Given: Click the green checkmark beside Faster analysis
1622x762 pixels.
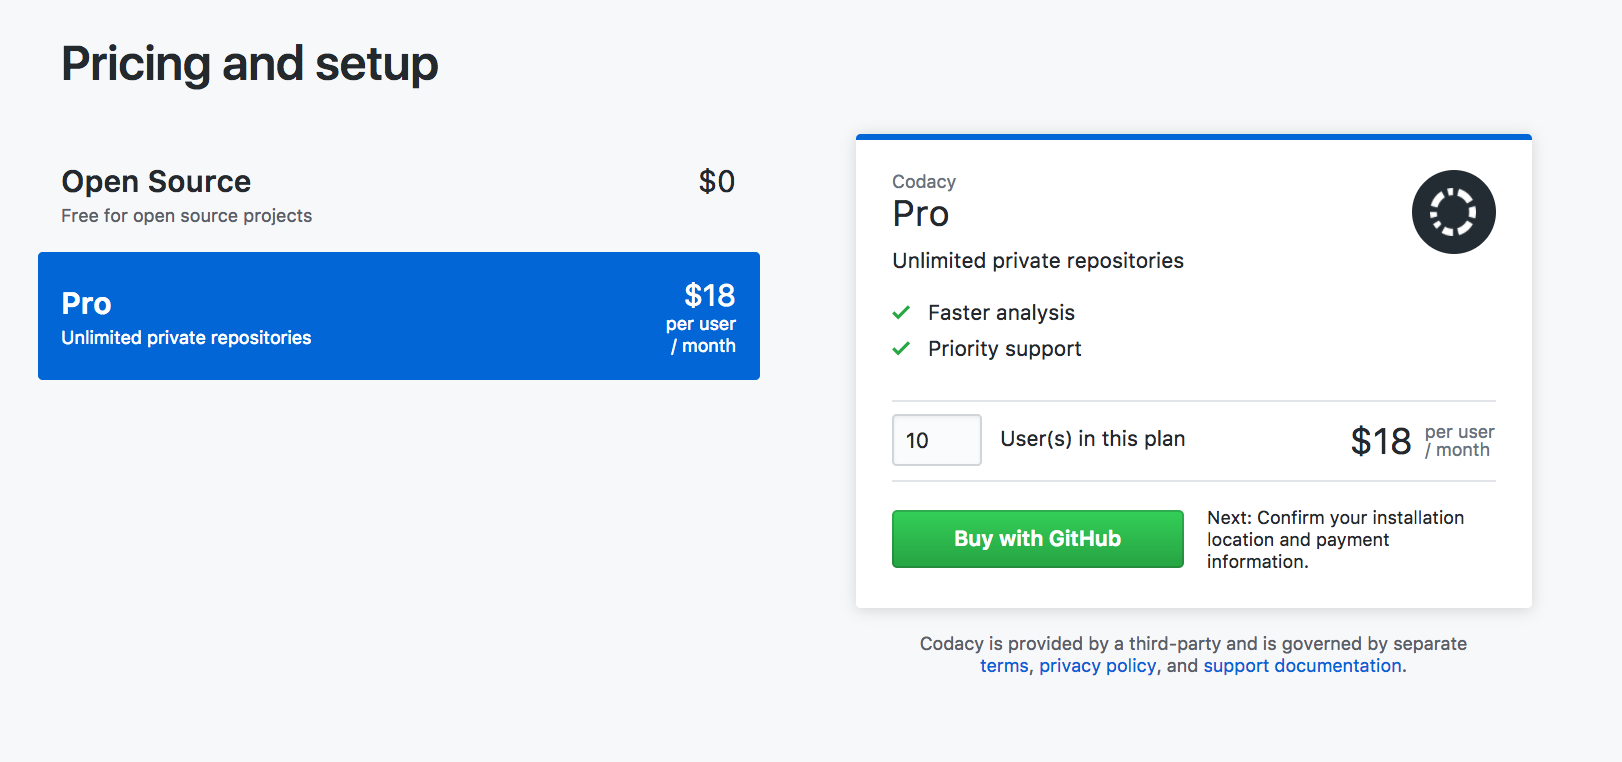Looking at the screenshot, I should pyautogui.click(x=901, y=313).
